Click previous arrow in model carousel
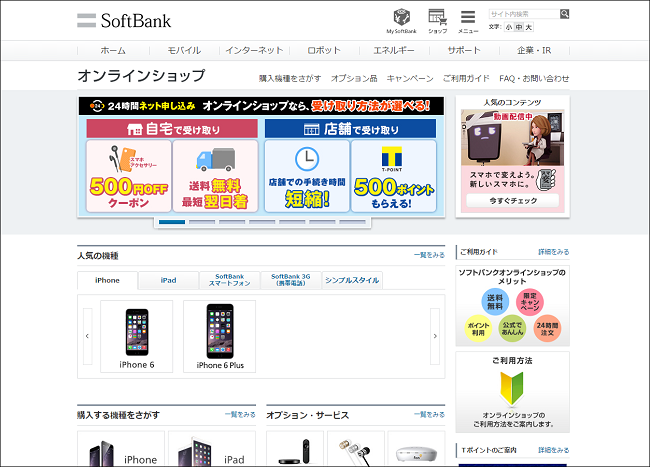Screen dimensions: 650x467 pos(87,336)
